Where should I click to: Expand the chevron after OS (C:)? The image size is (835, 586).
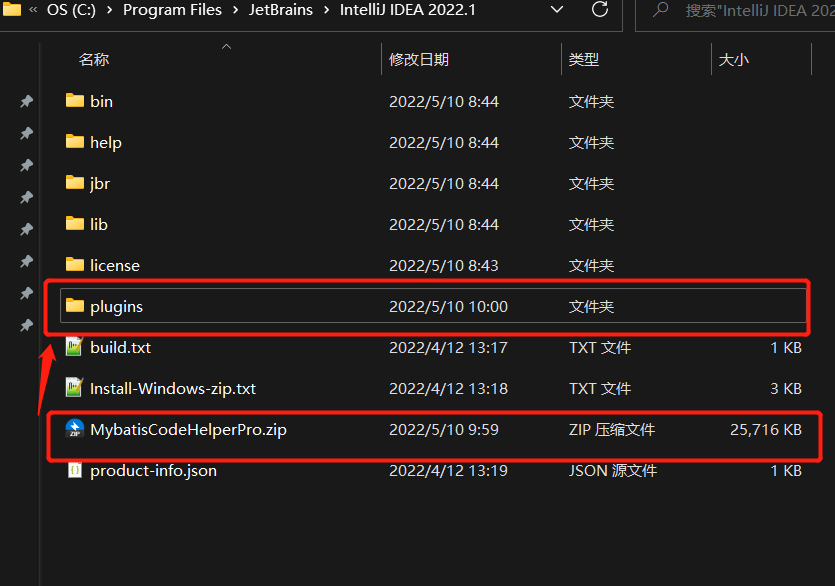click(110, 10)
